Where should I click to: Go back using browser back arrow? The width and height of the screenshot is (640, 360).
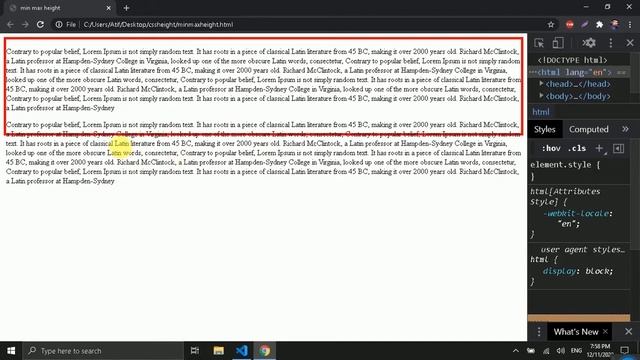(x=10, y=24)
